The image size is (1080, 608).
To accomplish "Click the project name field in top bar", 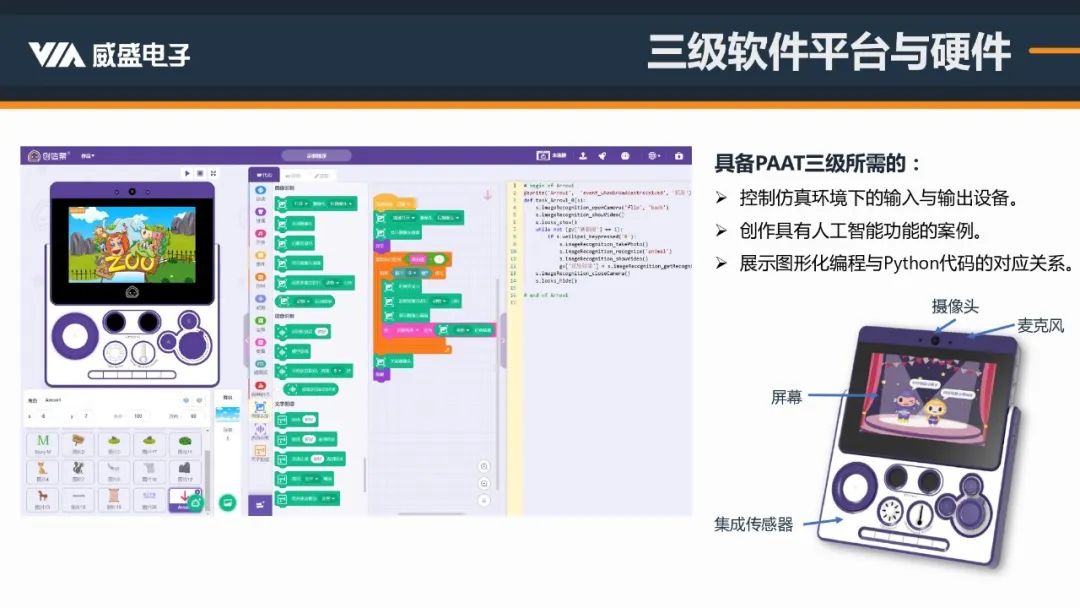I will (316, 156).
